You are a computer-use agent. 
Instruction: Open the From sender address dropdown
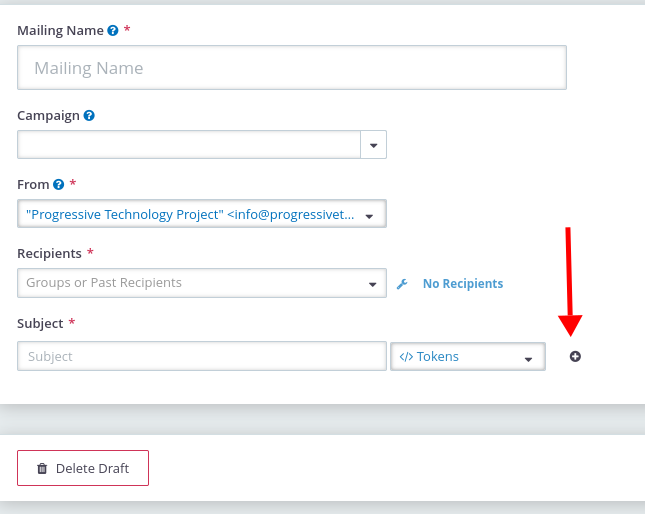pyautogui.click(x=202, y=214)
